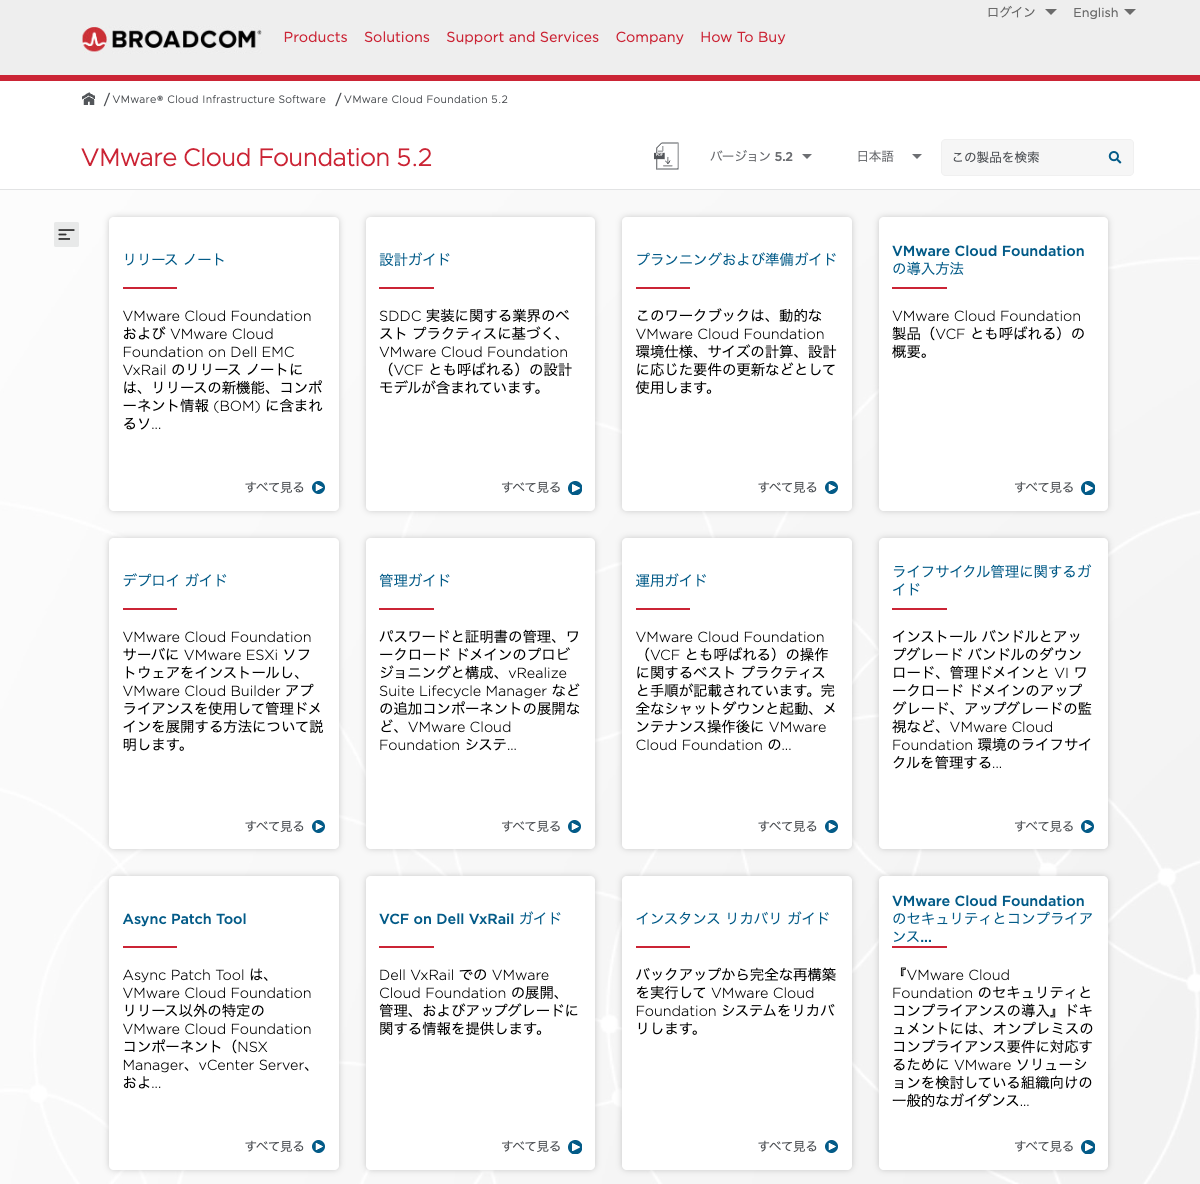This screenshot has width=1200, height=1184.
Task: Open the Support and Services menu
Action: (x=522, y=37)
